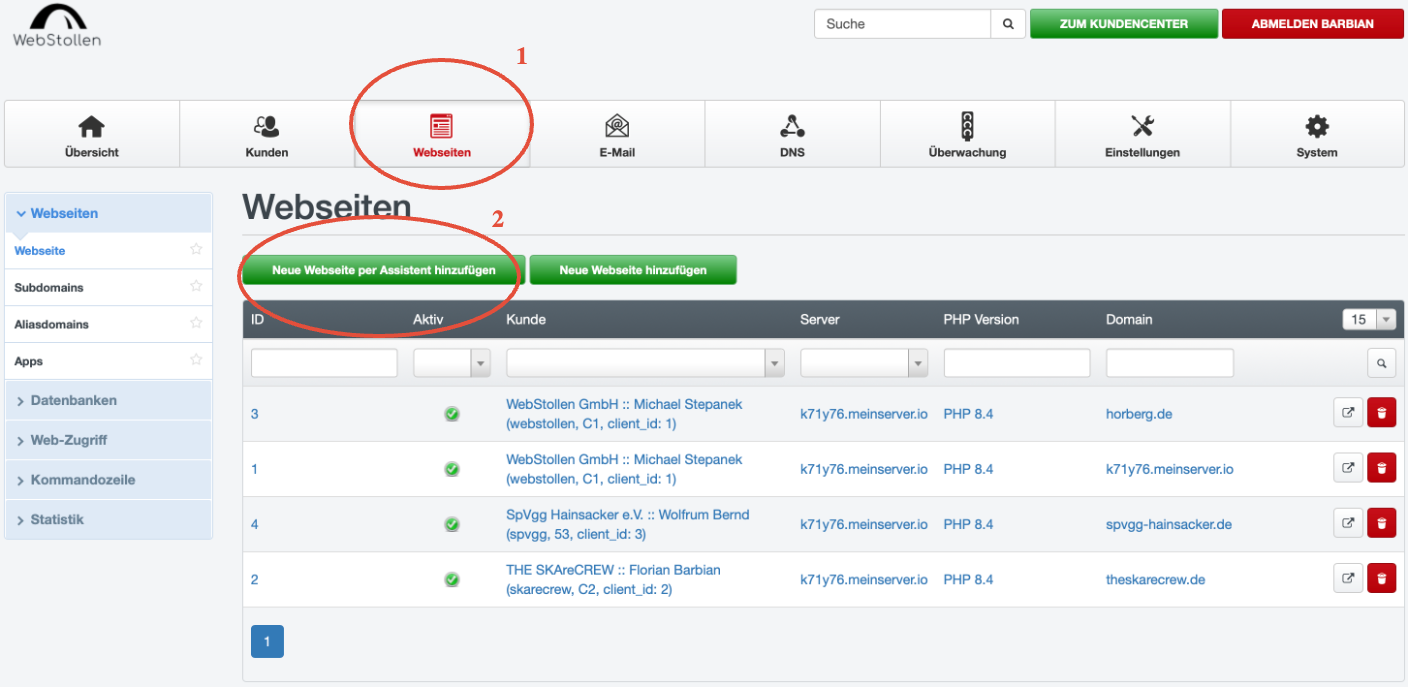The image size is (1408, 687).
Task: Click the Neue Webseite hinzufügen button
Action: coord(633,270)
